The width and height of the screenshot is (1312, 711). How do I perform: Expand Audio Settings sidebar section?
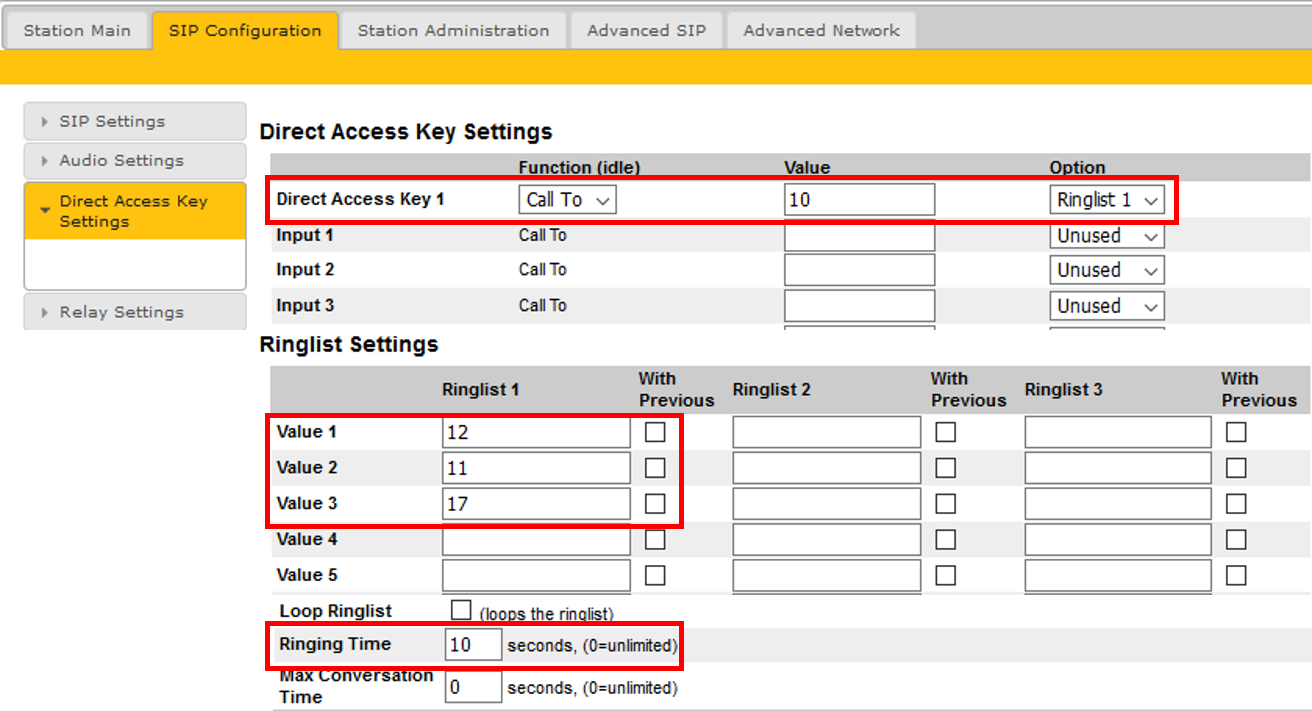click(134, 160)
